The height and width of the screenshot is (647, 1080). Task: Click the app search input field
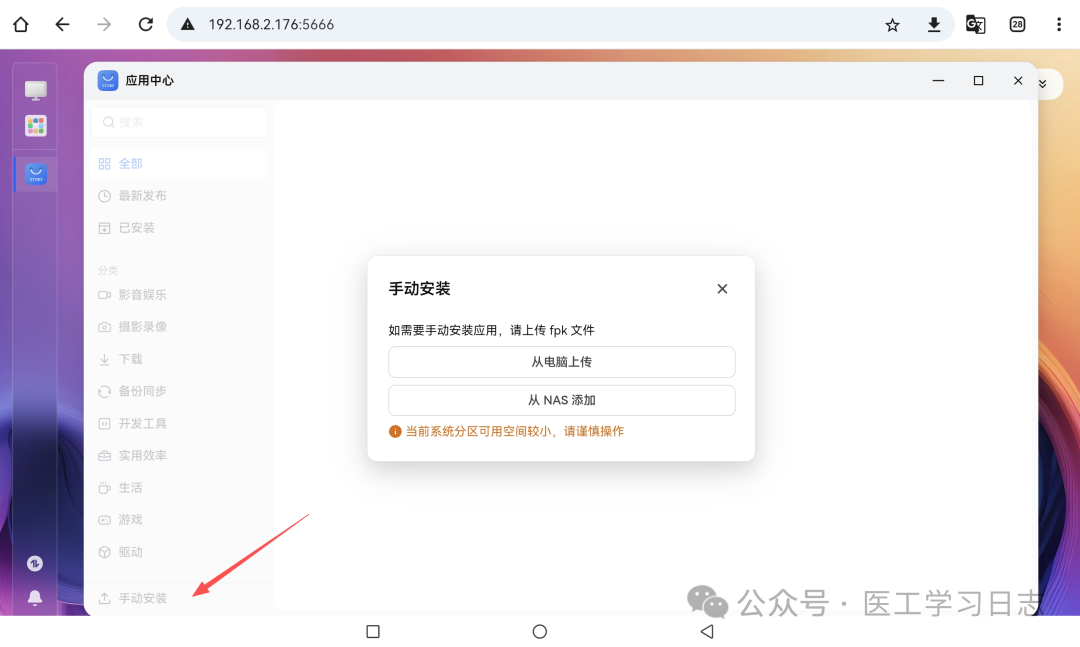(x=178, y=121)
